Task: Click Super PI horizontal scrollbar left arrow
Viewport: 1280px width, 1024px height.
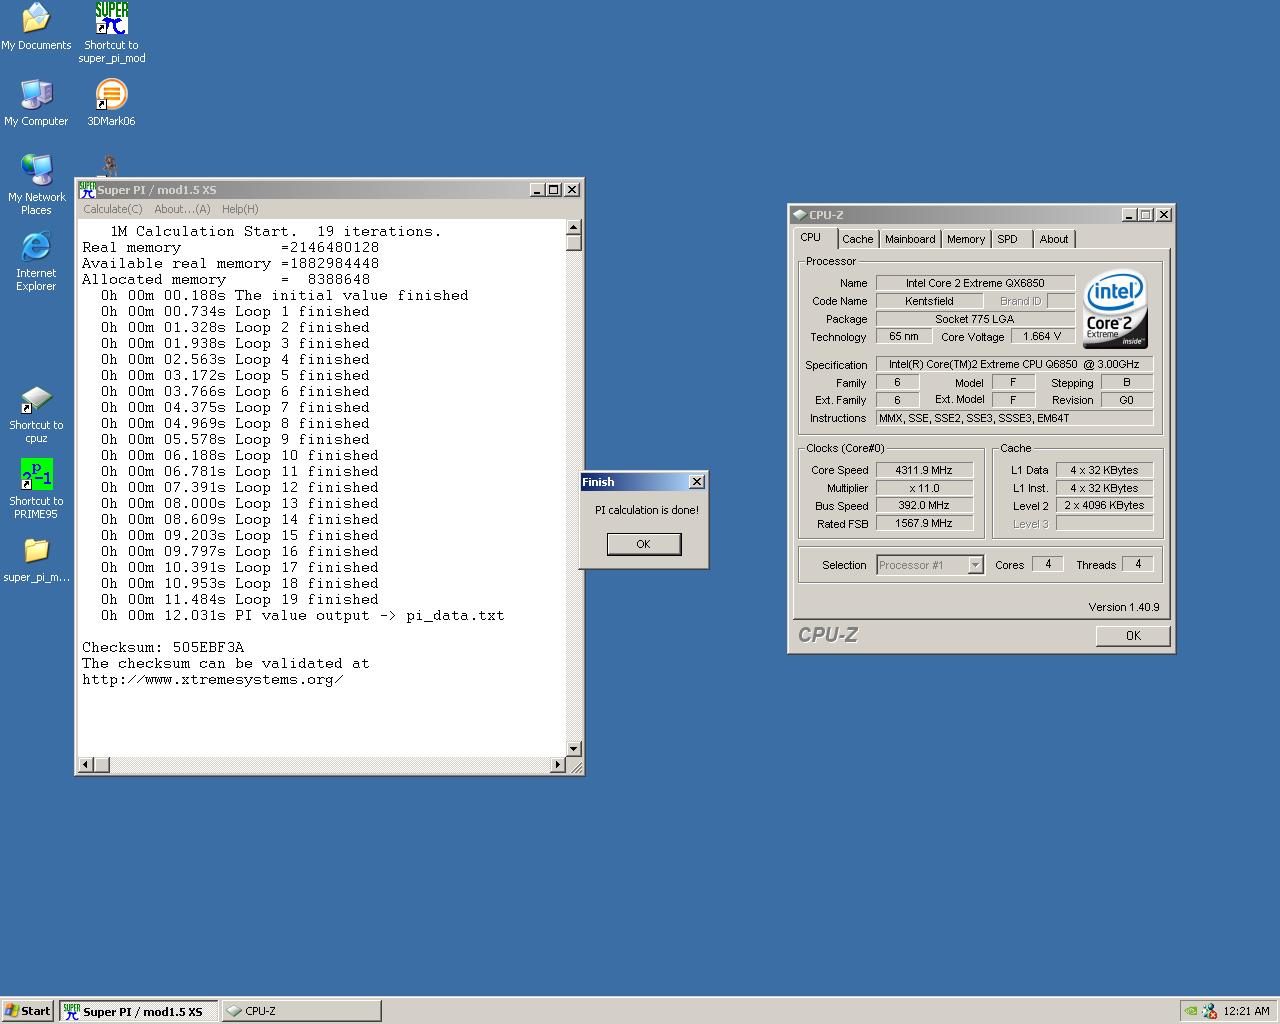Action: point(86,765)
